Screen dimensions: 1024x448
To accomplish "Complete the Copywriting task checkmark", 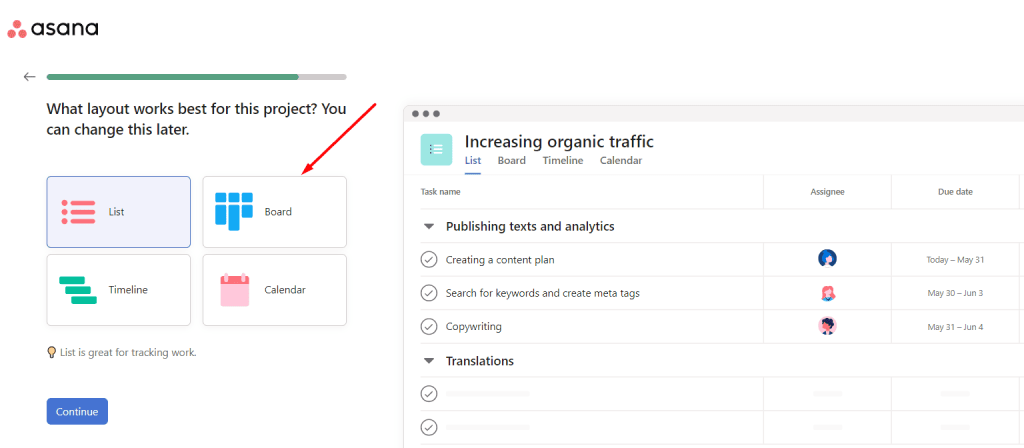I will coord(429,326).
